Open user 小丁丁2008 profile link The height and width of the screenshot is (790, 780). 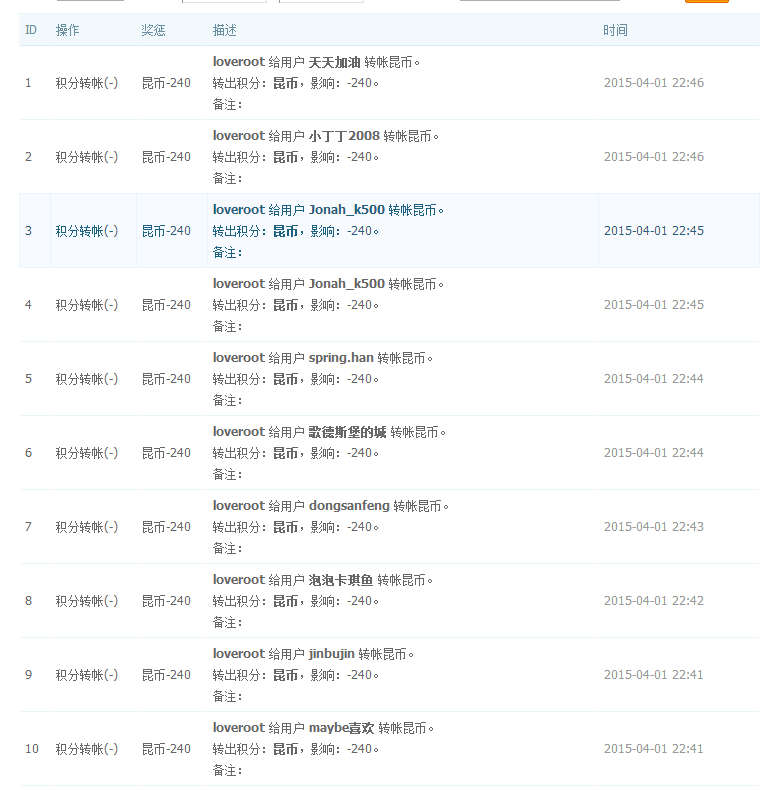(344, 136)
